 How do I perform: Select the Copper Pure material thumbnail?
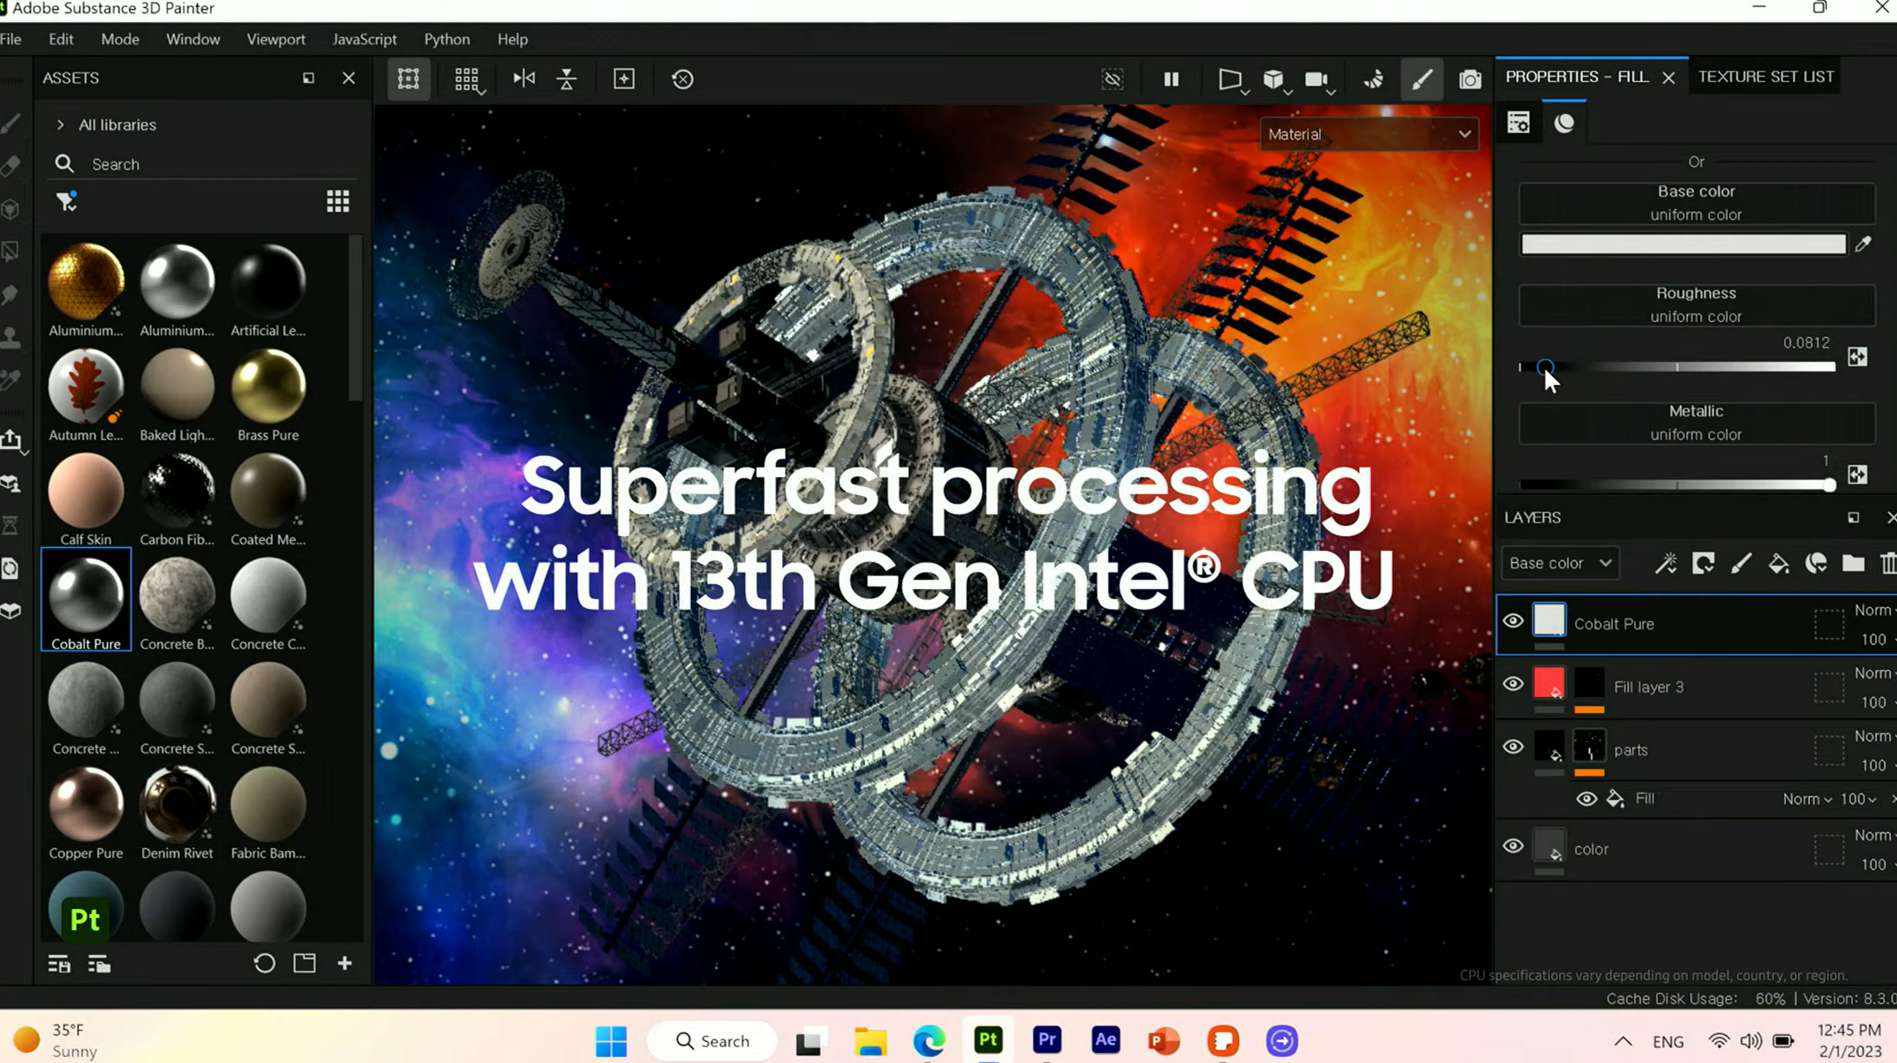(x=86, y=813)
